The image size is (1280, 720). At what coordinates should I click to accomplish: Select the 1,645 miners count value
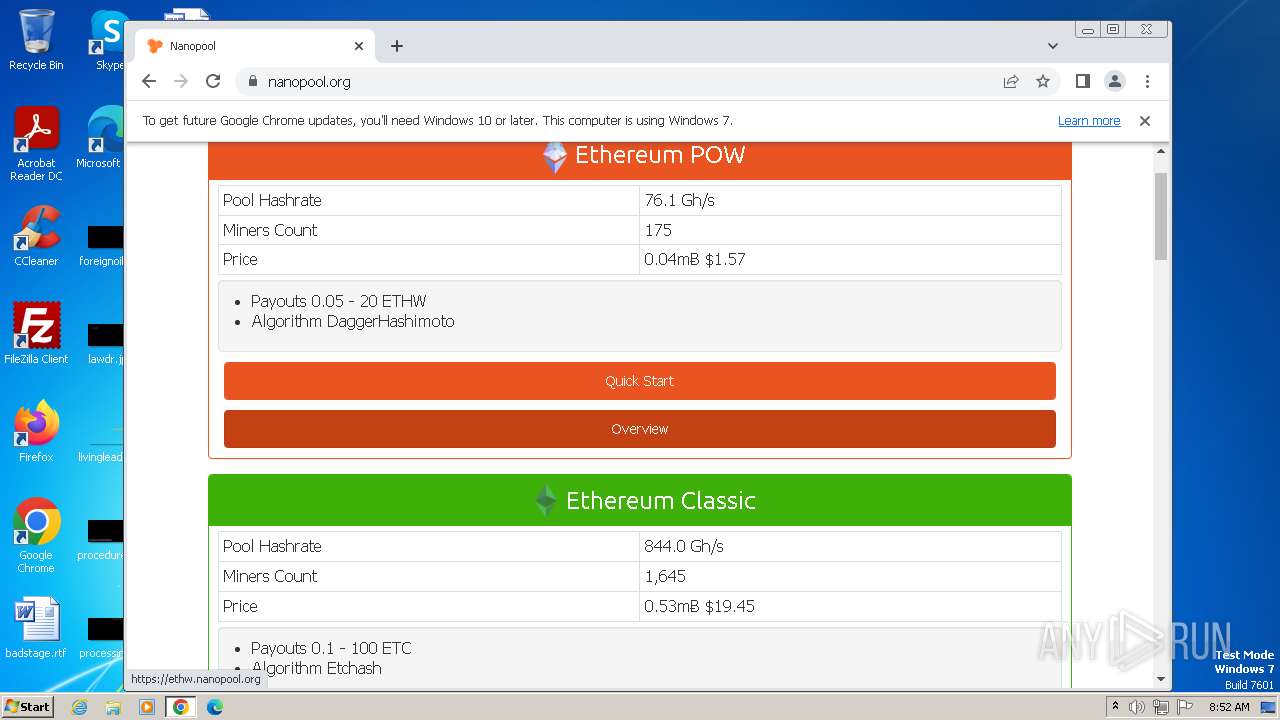pyautogui.click(x=665, y=576)
